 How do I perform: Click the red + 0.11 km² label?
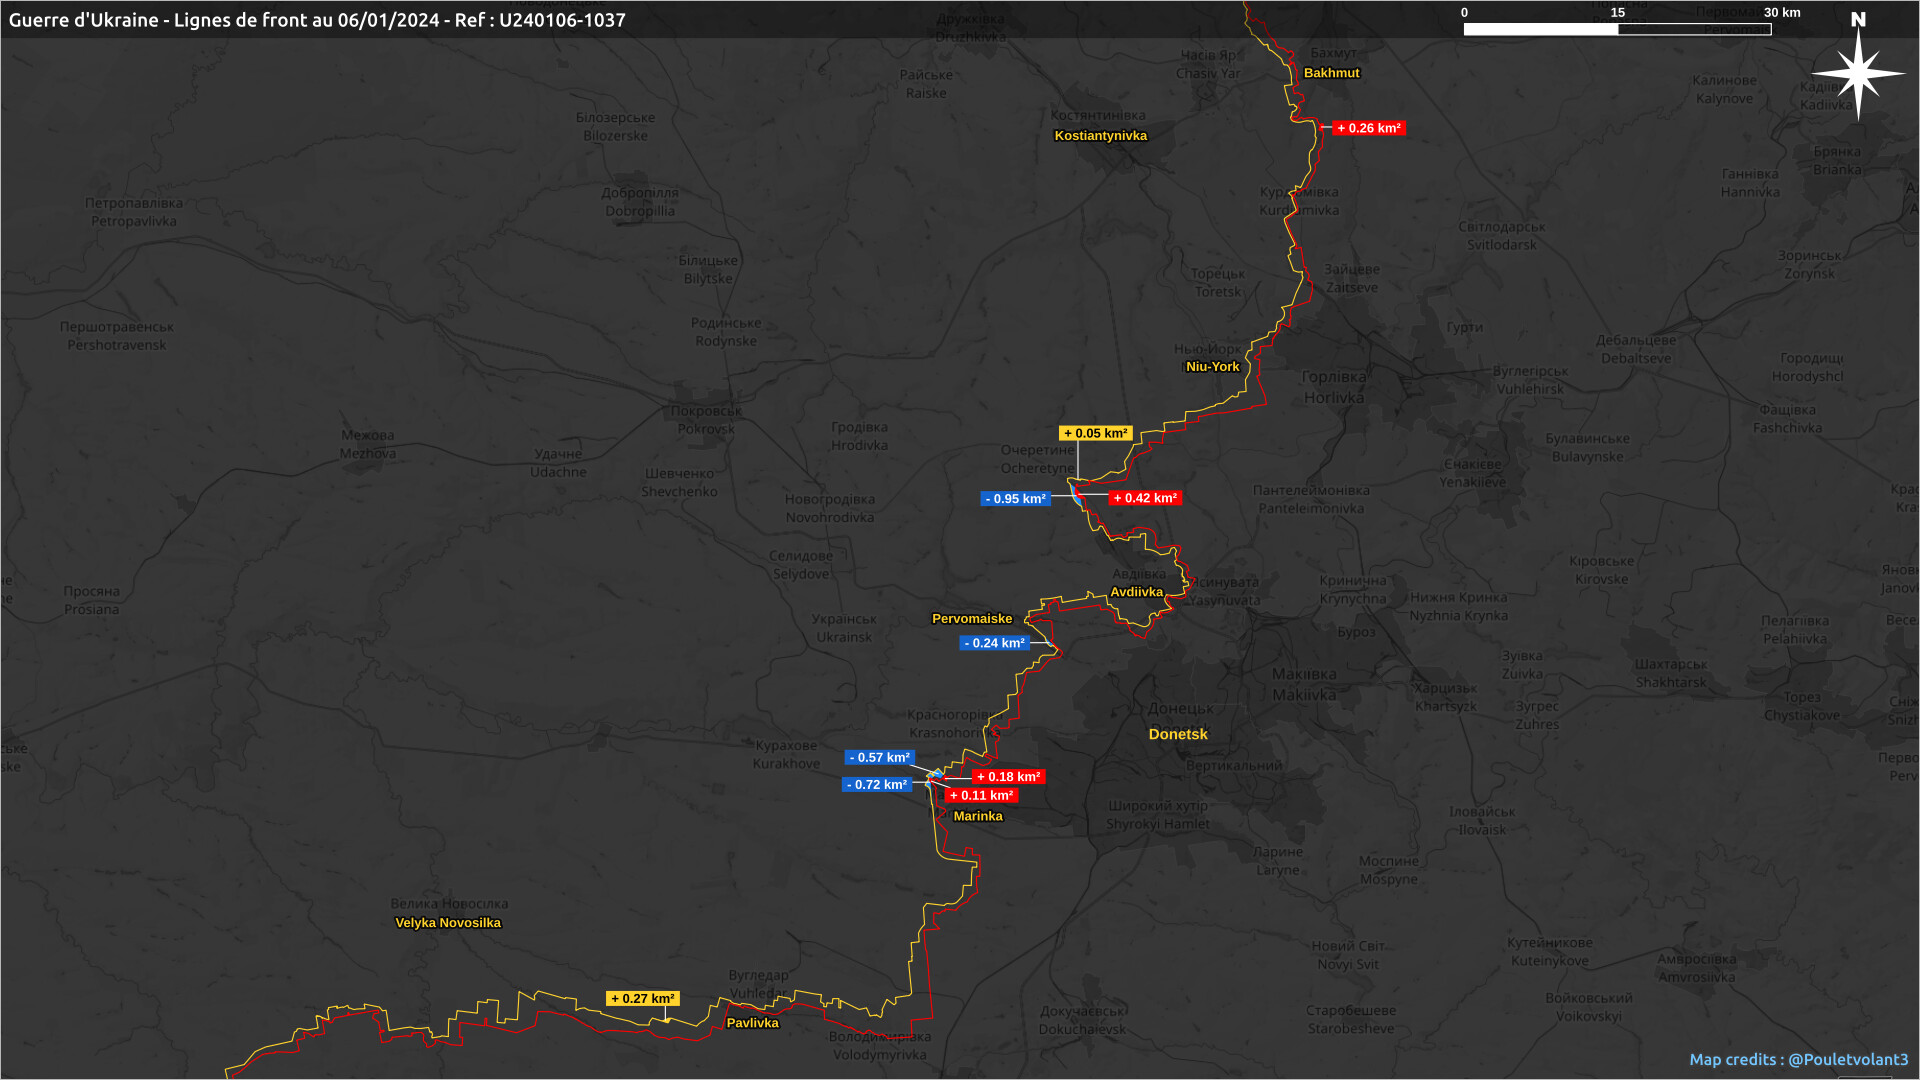pyautogui.click(x=981, y=796)
